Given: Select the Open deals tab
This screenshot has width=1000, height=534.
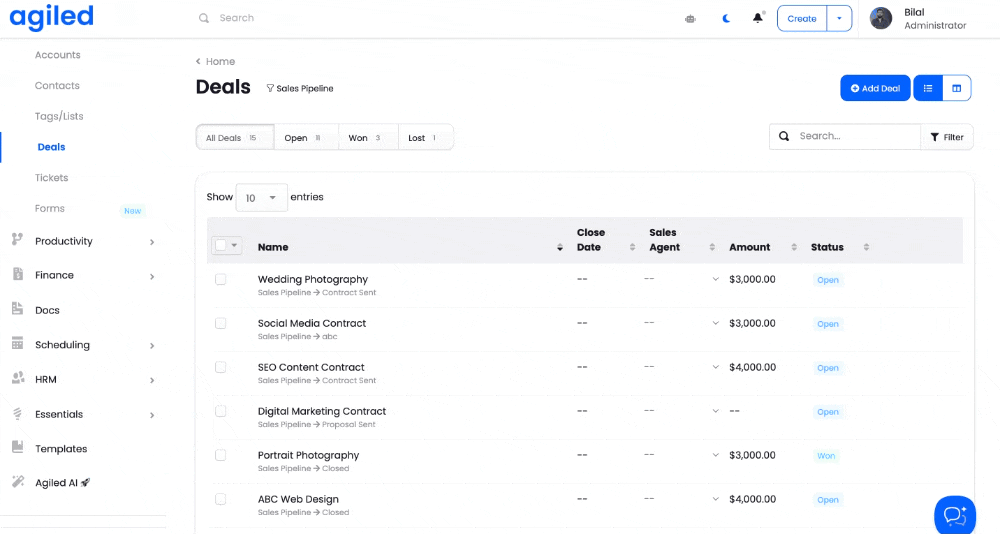Looking at the screenshot, I should pos(304,138).
